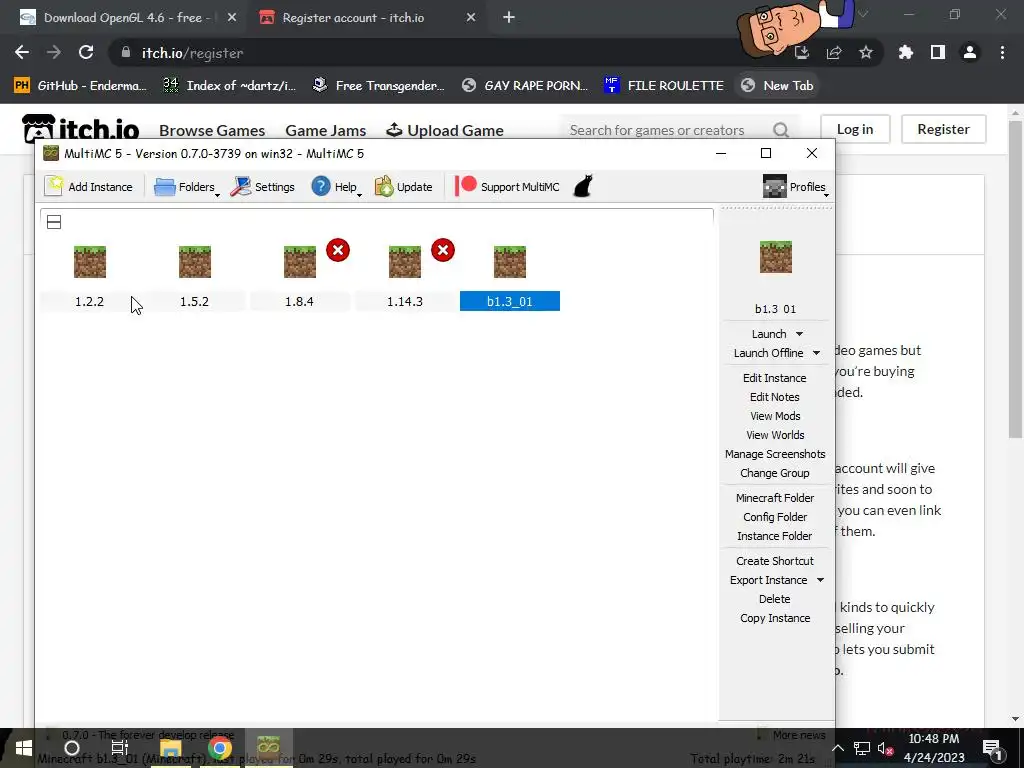The width and height of the screenshot is (1024, 768).
Task: Close the Download OpenGL 4.6 tab
Action: click(x=232, y=18)
